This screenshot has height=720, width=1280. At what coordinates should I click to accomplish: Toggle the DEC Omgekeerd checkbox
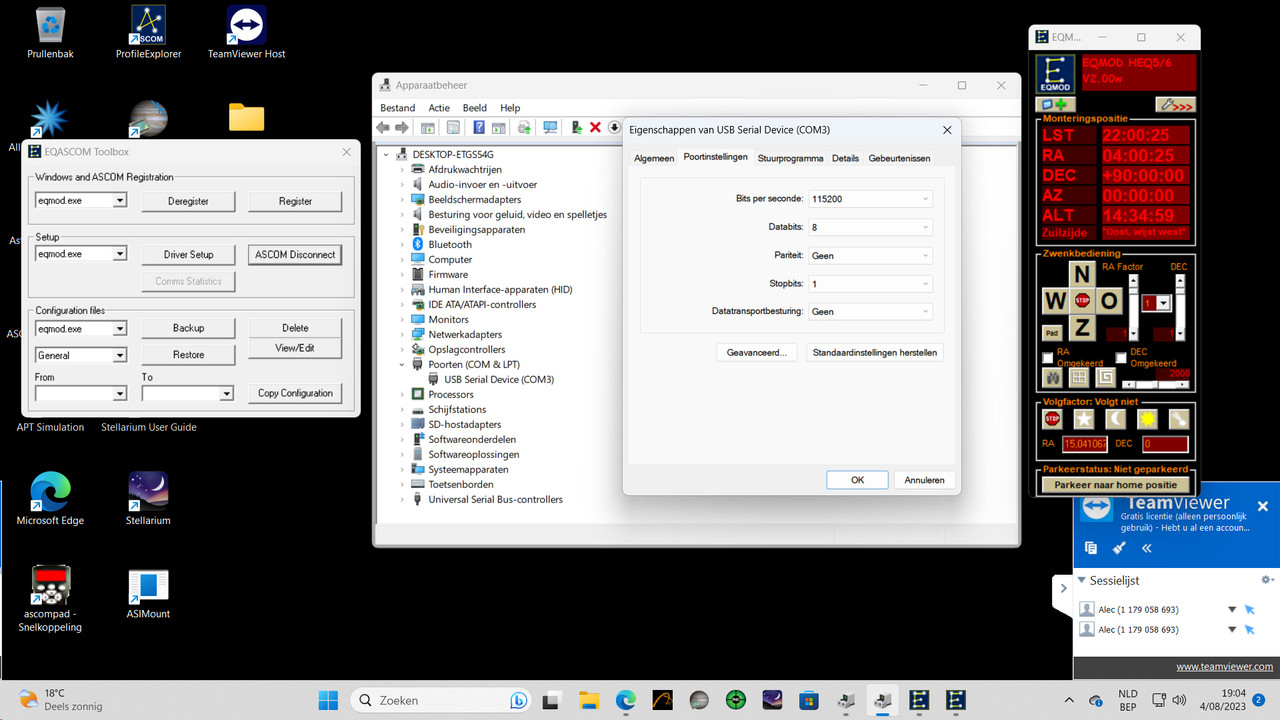[1121, 357]
